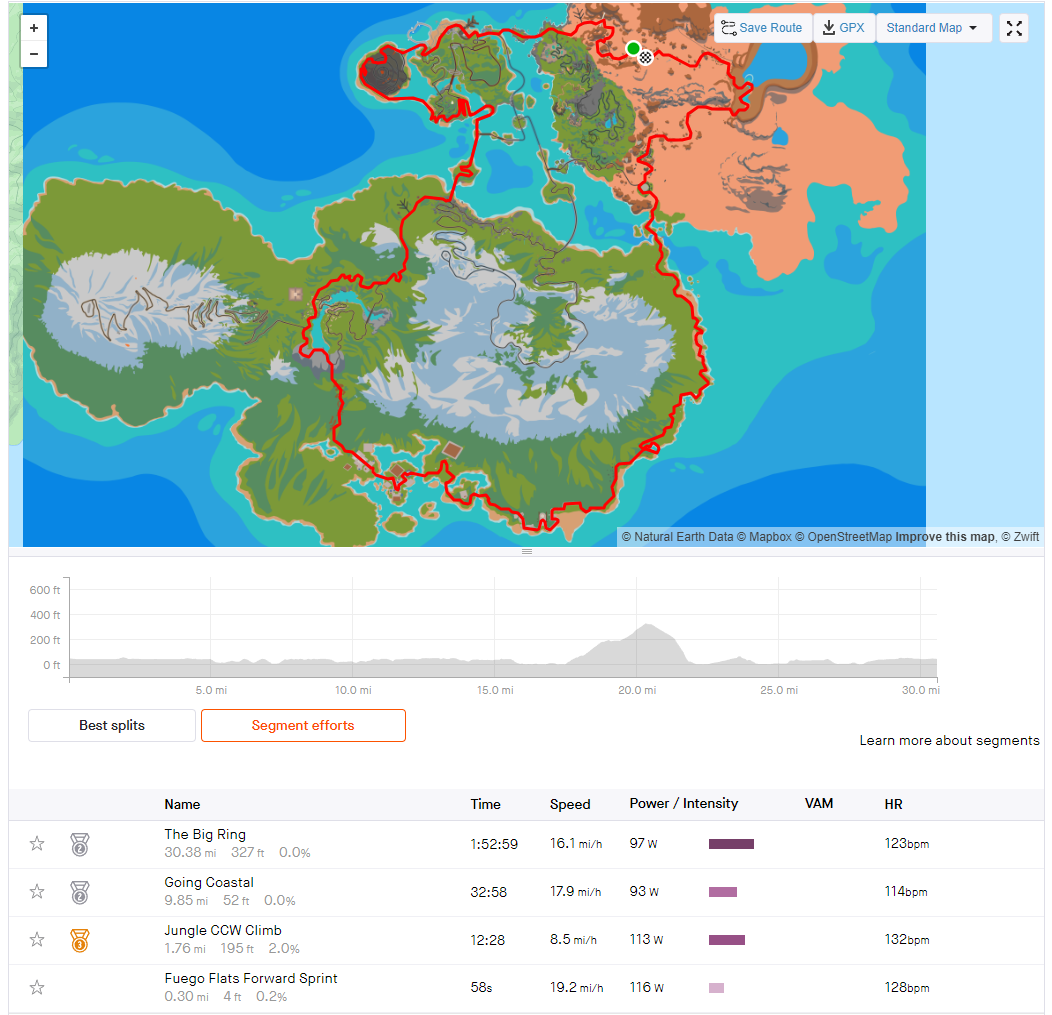
Task: Click The Big Ring intensity bar
Action: point(731,844)
